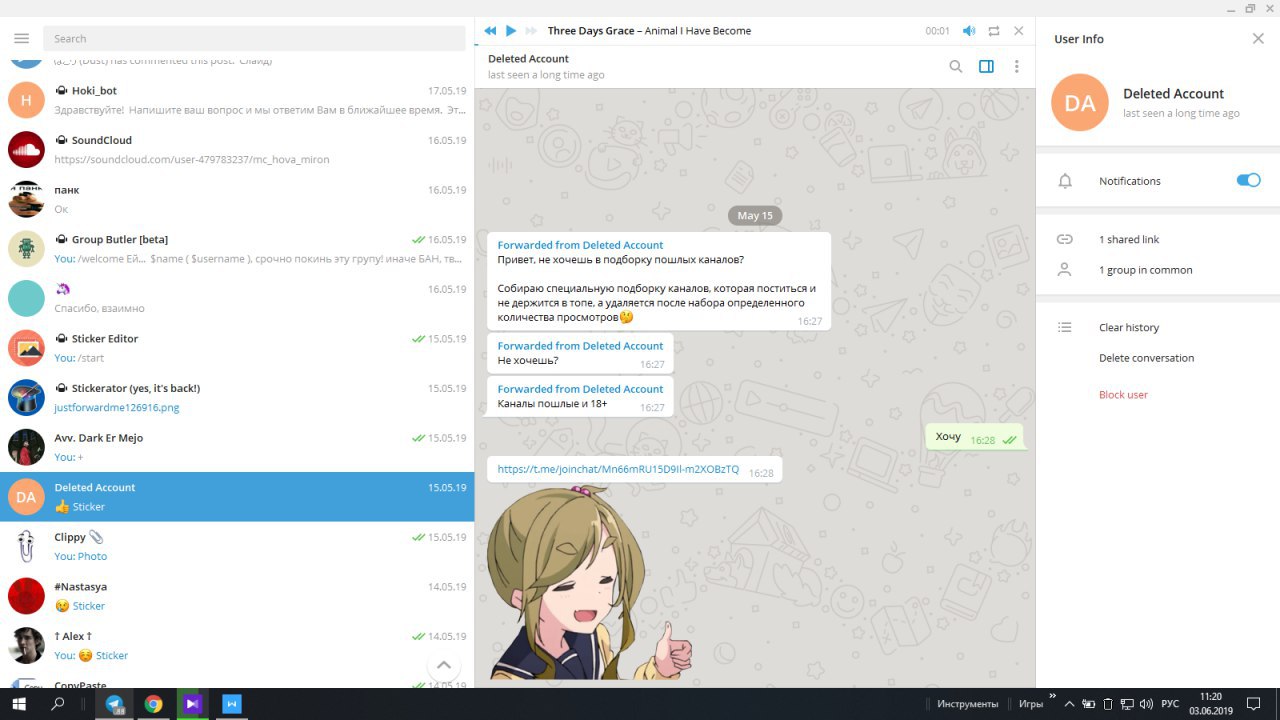Viewport: 1280px width, 720px height.
Task: Click the Stickerator magic hat avatar
Action: 26,398
